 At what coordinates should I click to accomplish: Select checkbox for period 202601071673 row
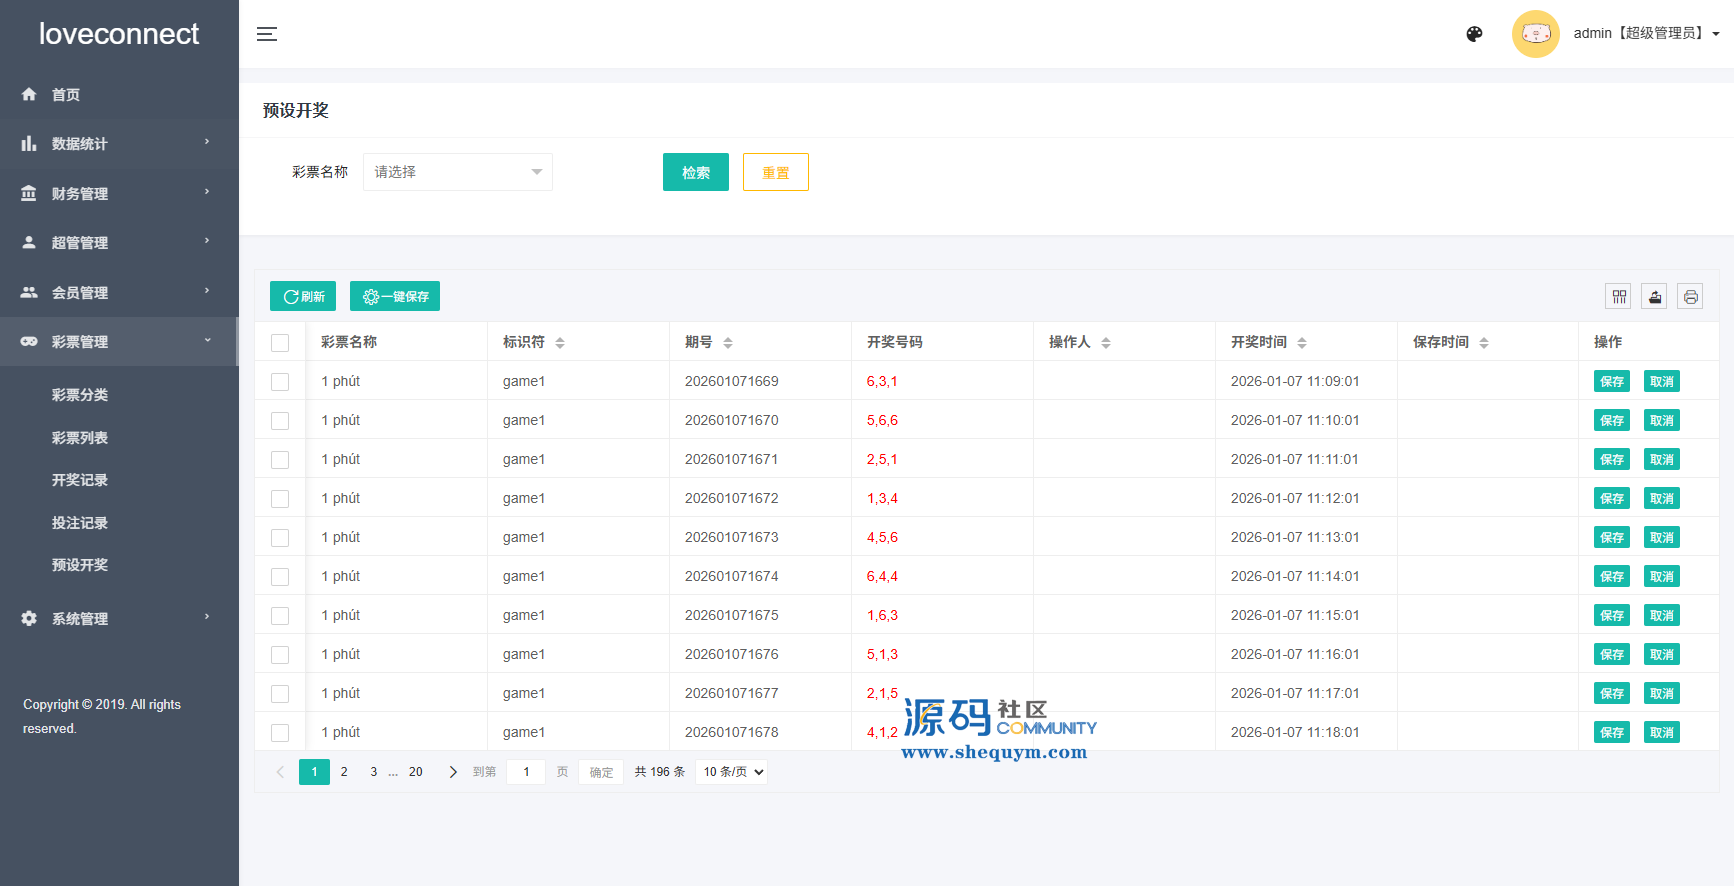[x=280, y=538]
